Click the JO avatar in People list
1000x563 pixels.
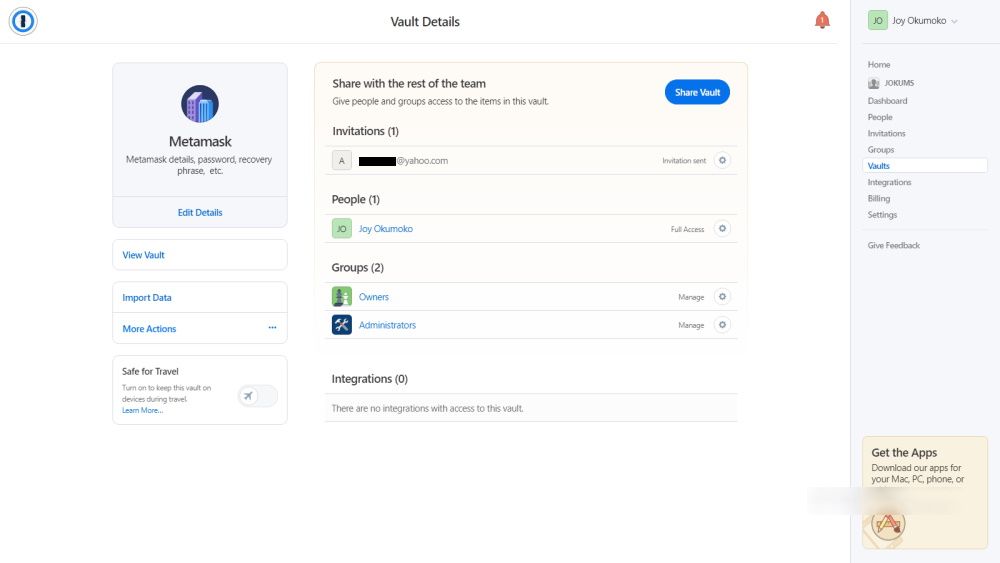pos(342,228)
